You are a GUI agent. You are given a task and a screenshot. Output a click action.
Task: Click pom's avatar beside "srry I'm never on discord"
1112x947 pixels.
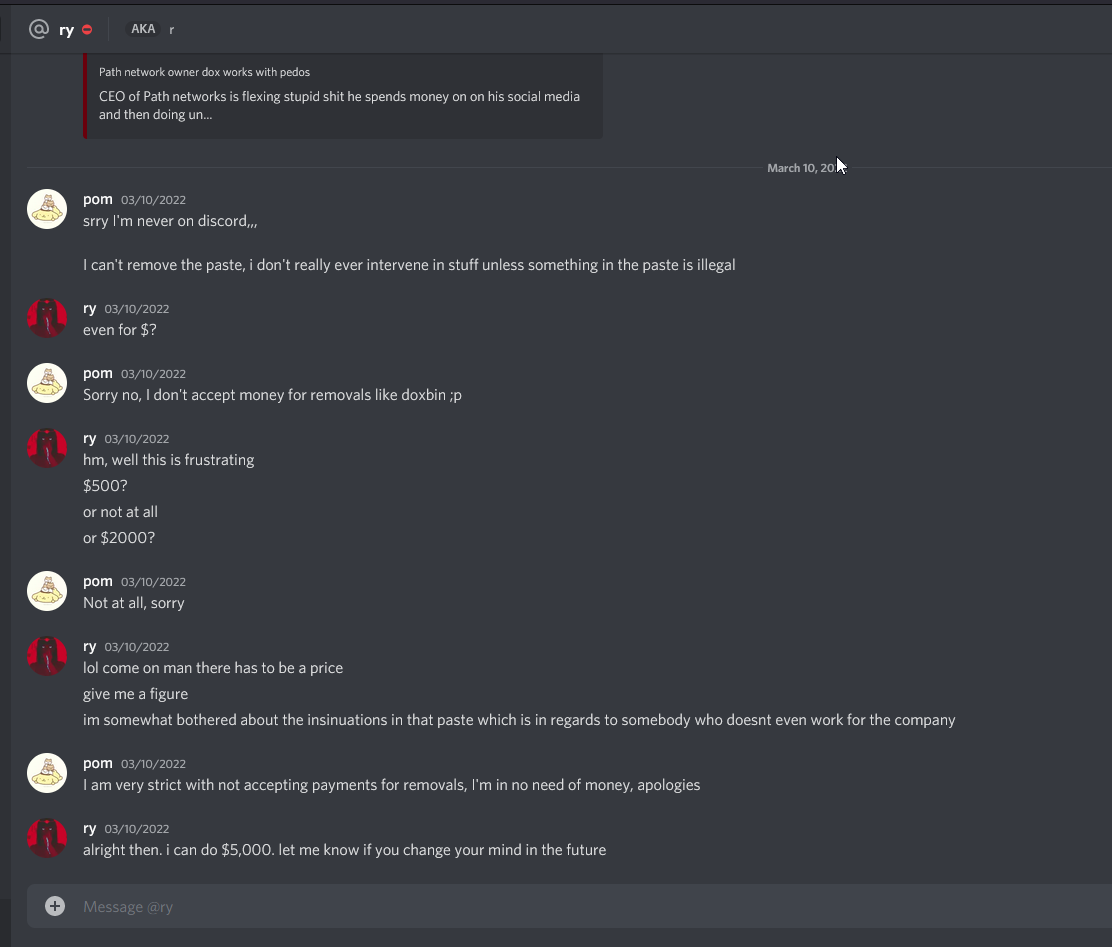(x=47, y=209)
